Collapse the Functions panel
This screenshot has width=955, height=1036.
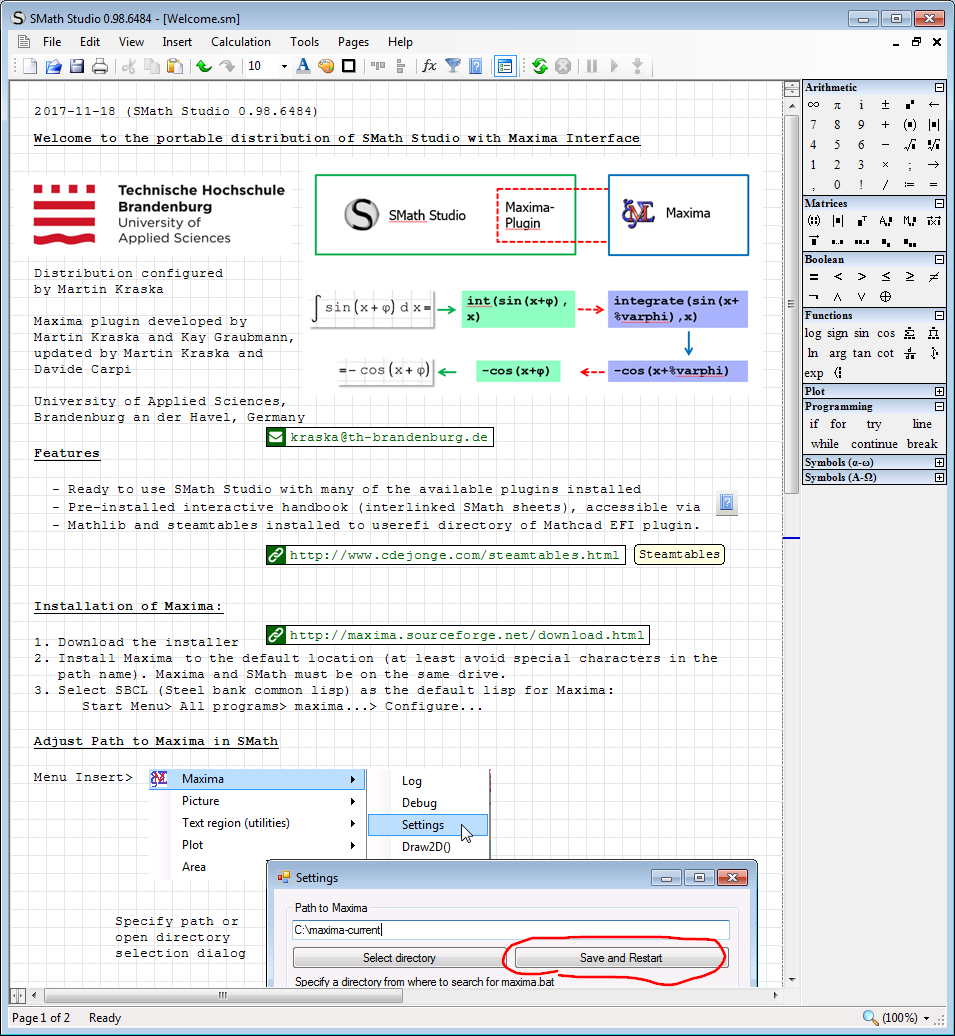(x=939, y=316)
